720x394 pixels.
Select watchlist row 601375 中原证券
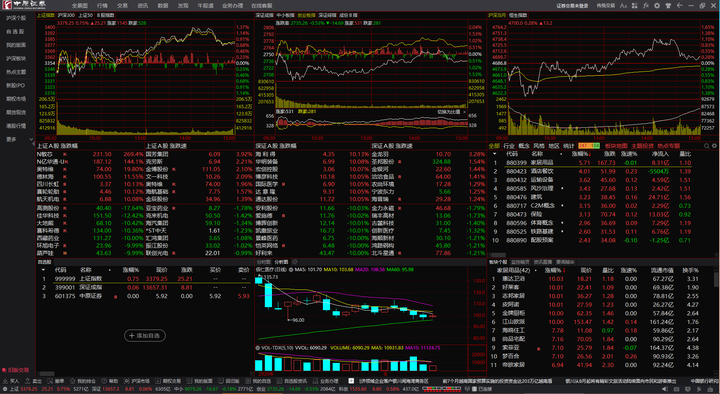pyautogui.click(x=145, y=296)
